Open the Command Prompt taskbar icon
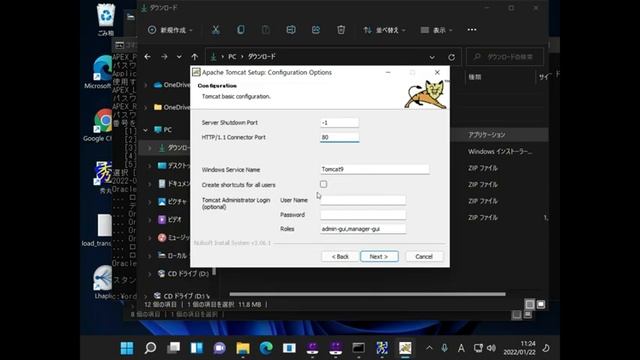This screenshot has width=640, height=360. [359, 348]
